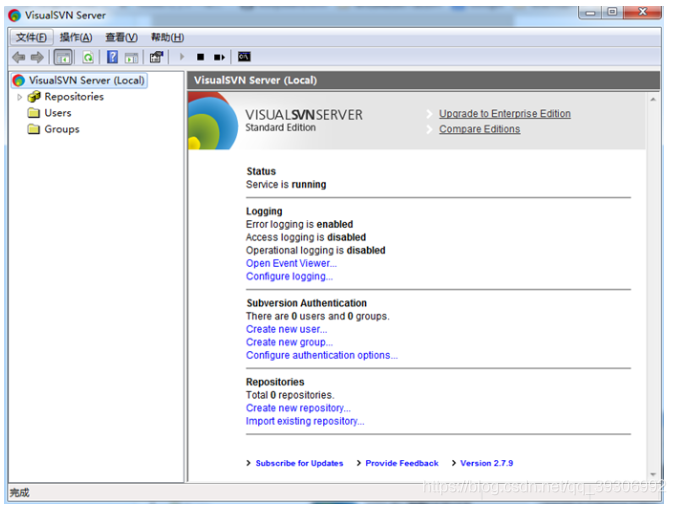Click Create new group link
The height and width of the screenshot is (505, 676).
click(289, 342)
